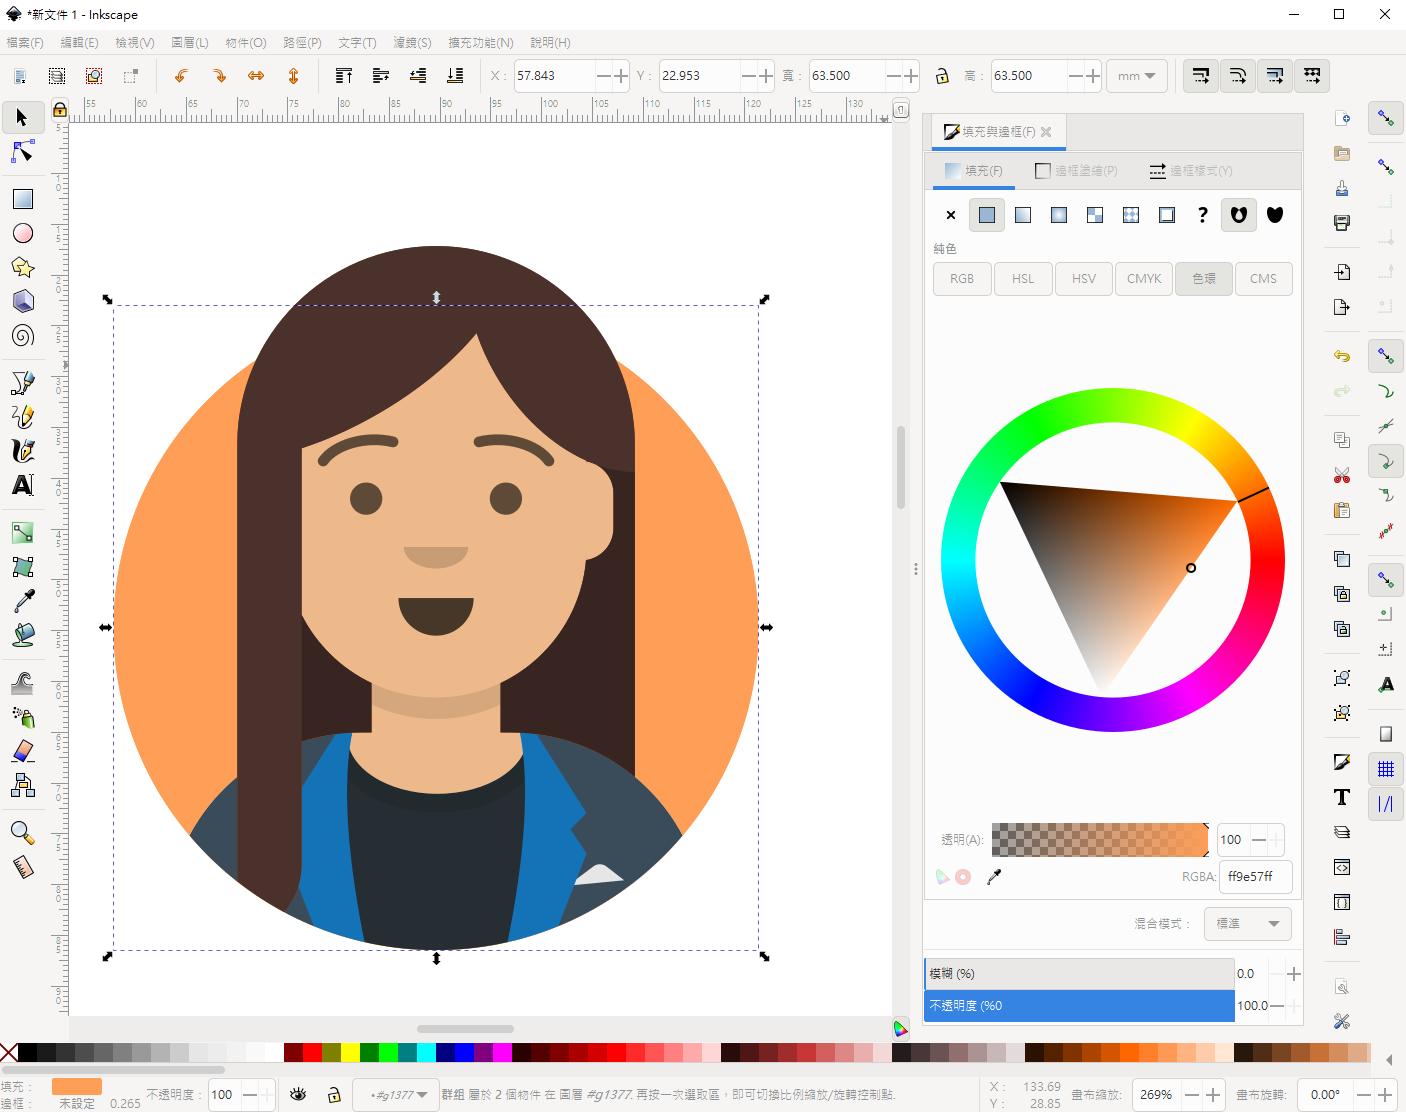Open the palette menu arrow

tap(1389, 1059)
